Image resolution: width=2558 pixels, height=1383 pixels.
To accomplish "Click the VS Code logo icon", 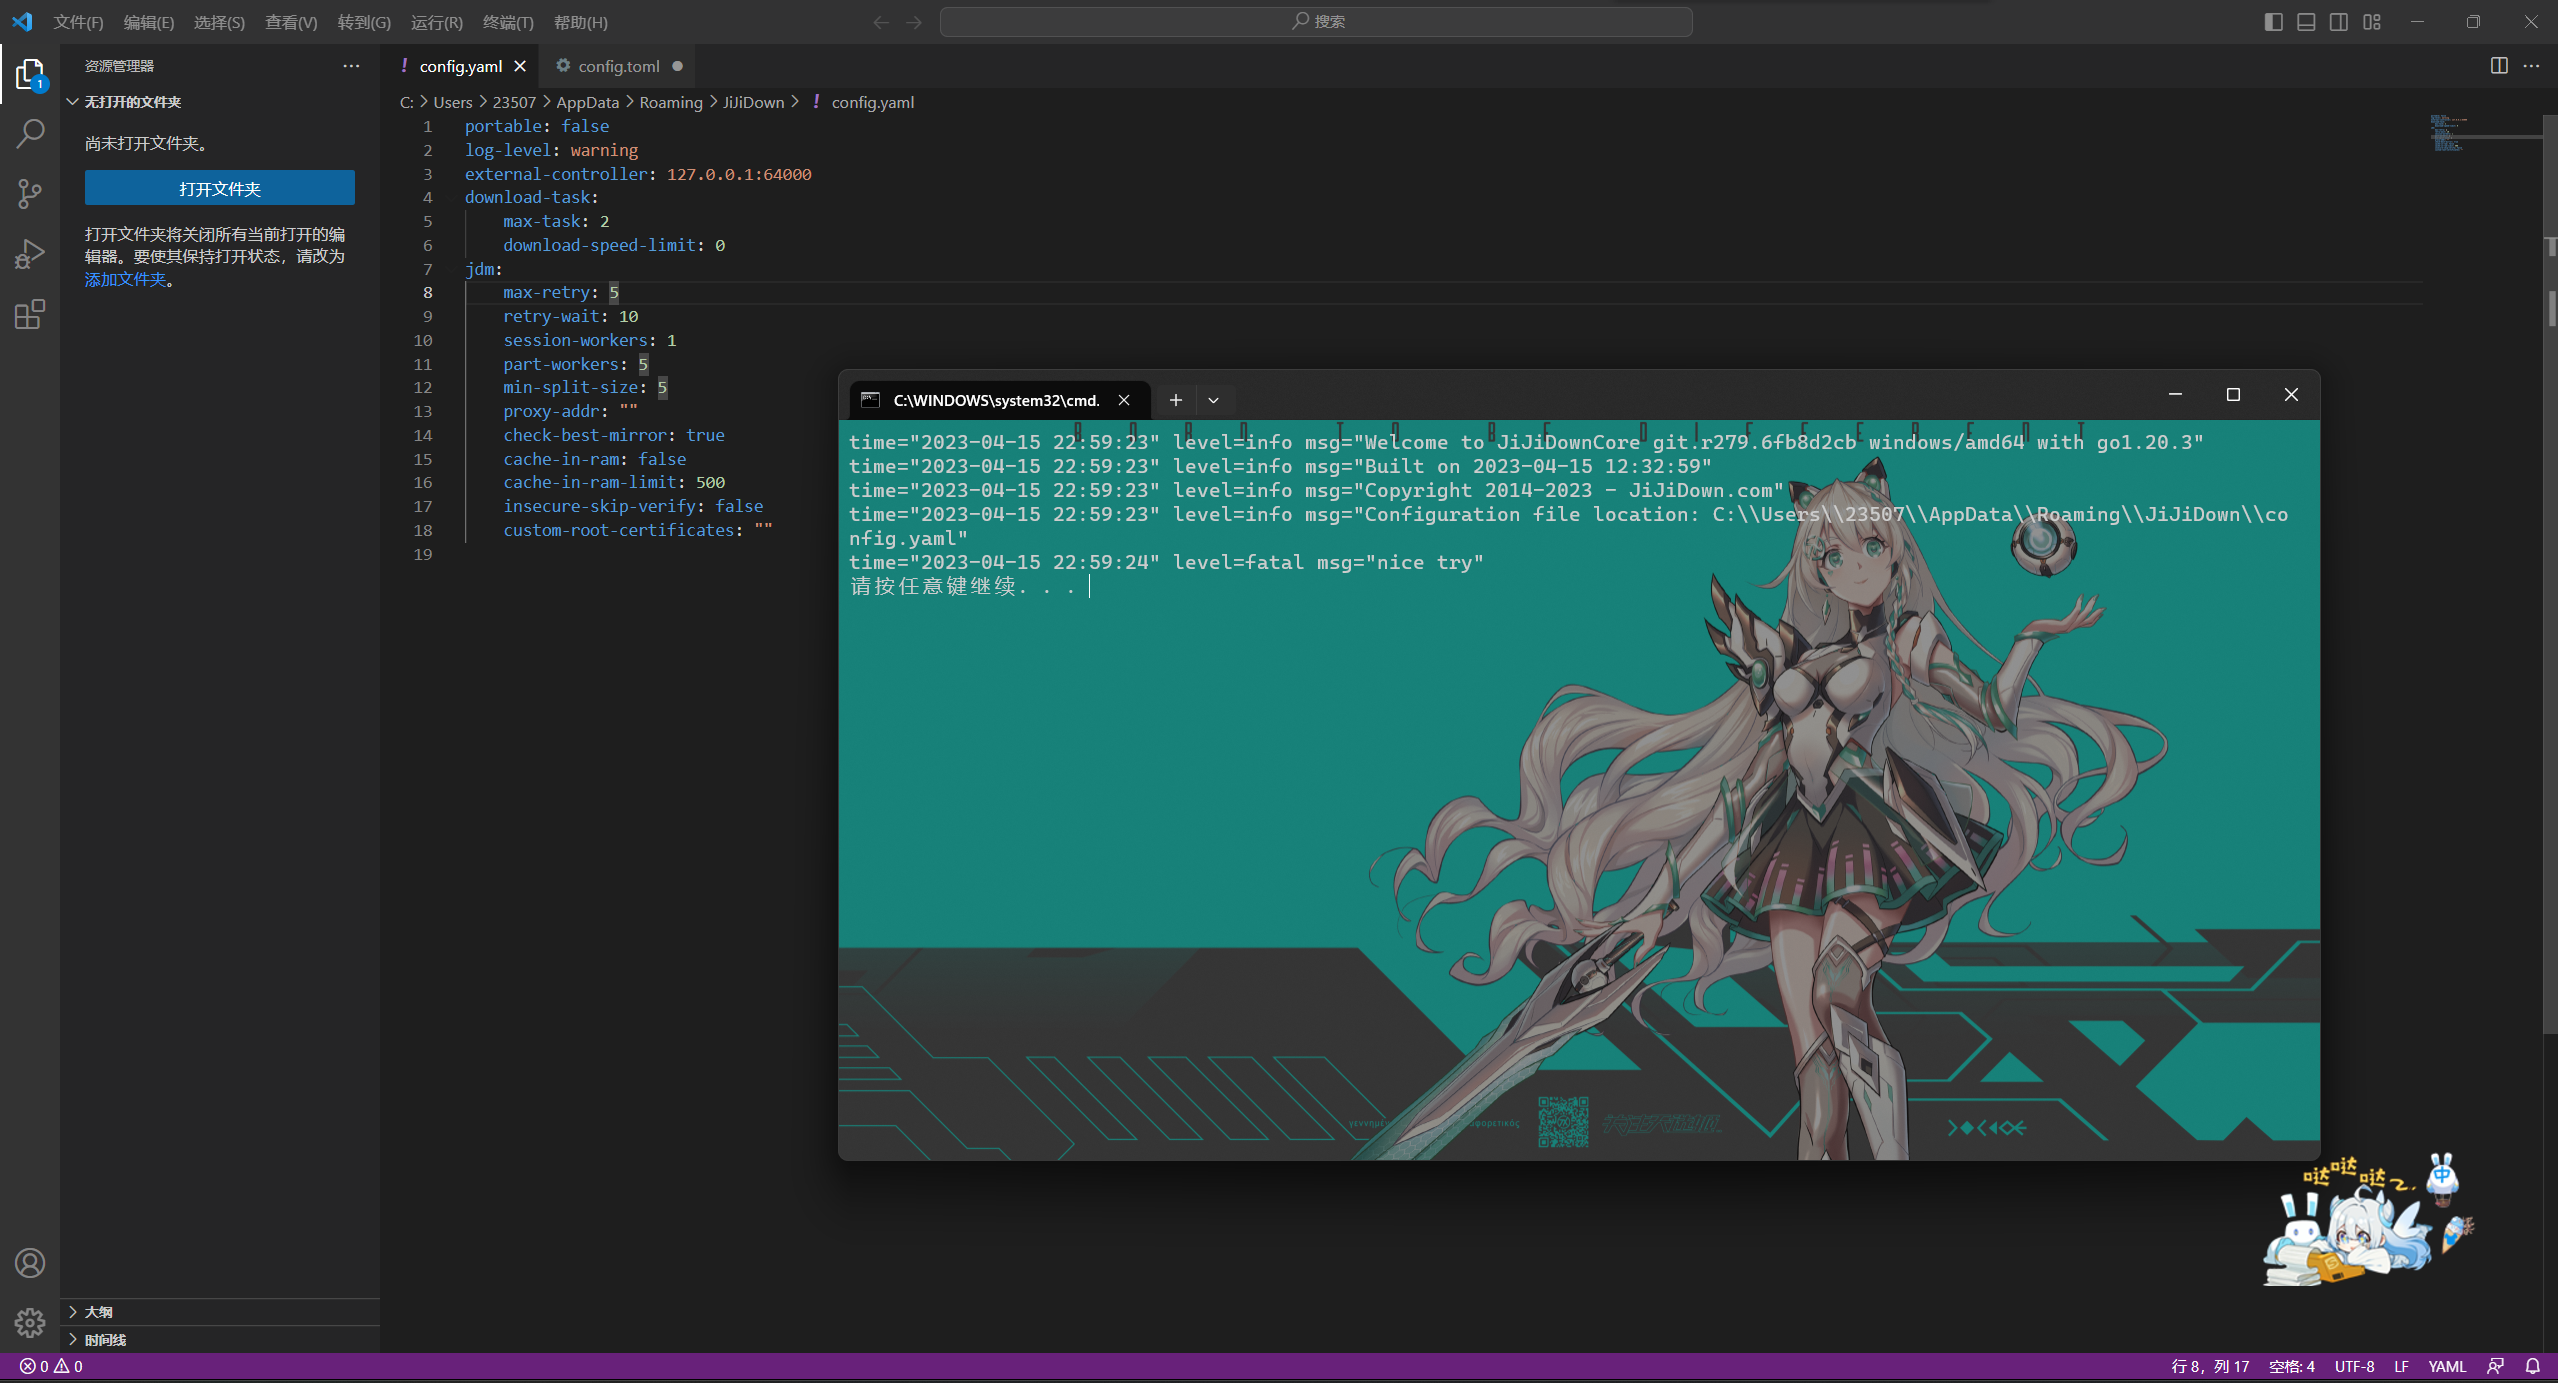I will pos(22,21).
